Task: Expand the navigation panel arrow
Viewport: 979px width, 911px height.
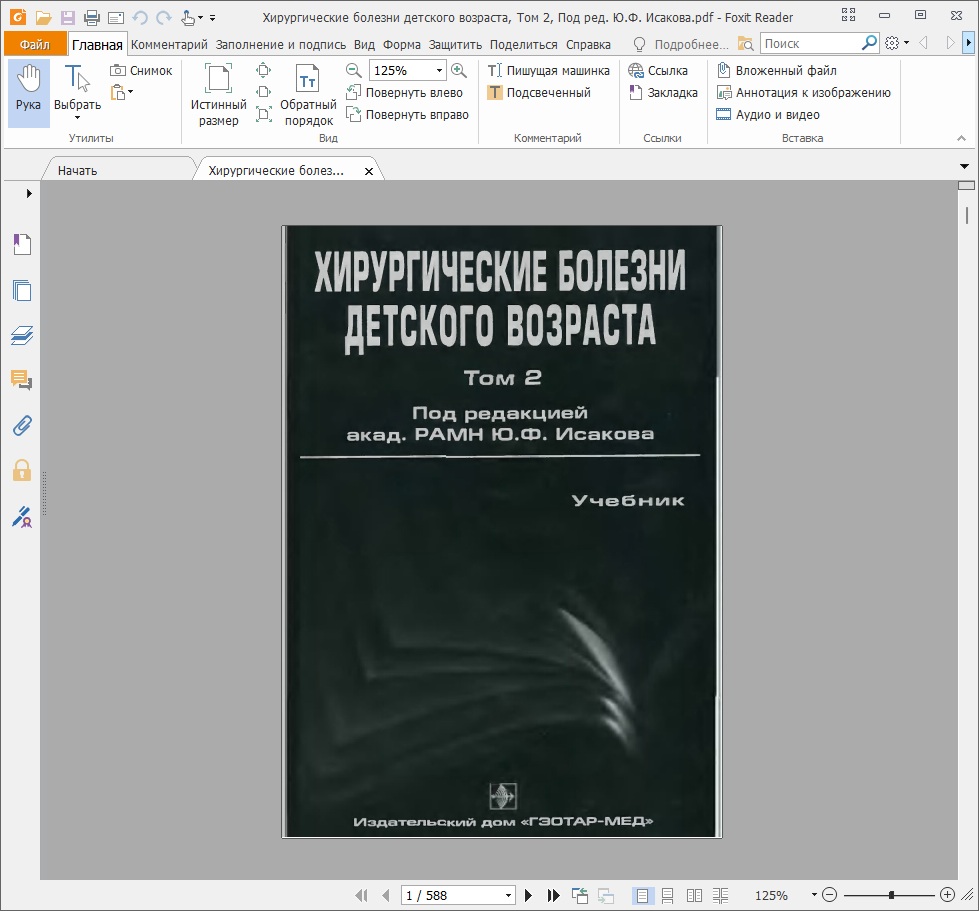Action: 29,194
